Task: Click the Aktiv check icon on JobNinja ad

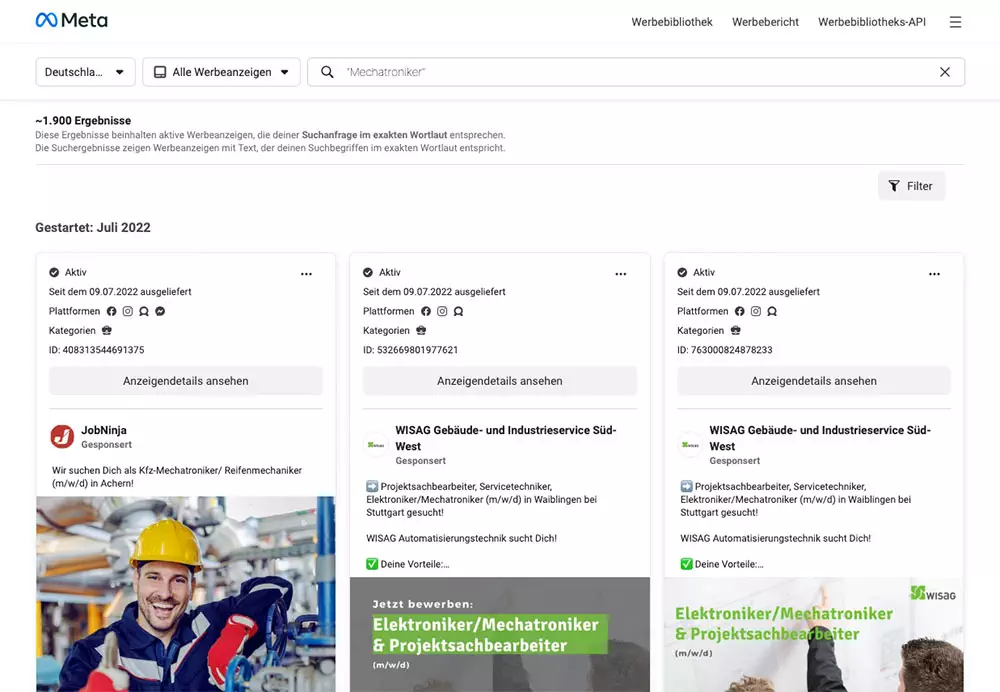Action: click(x=54, y=272)
